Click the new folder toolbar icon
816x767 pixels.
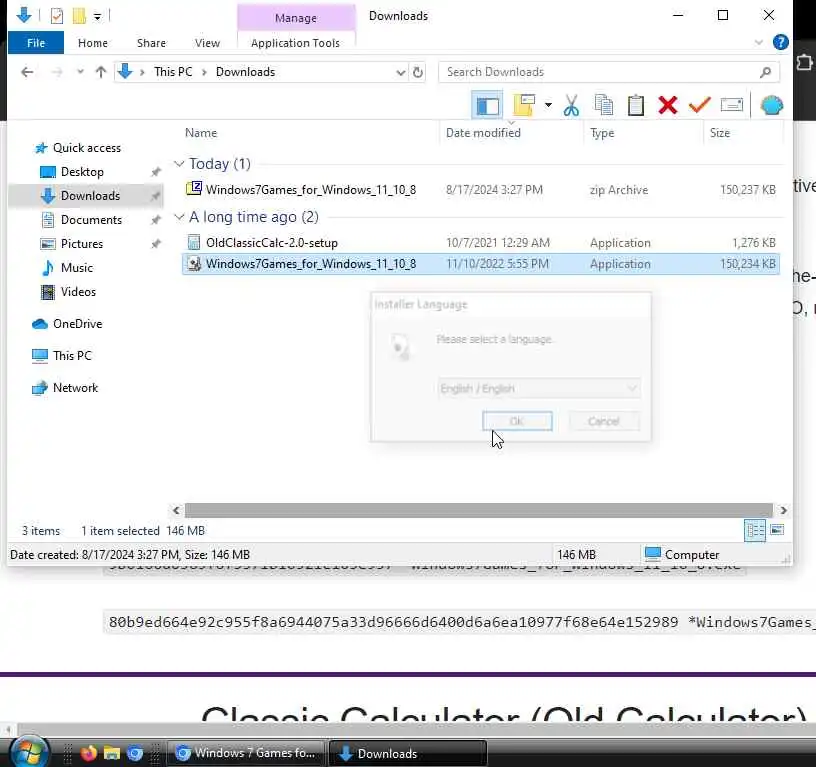click(524, 105)
